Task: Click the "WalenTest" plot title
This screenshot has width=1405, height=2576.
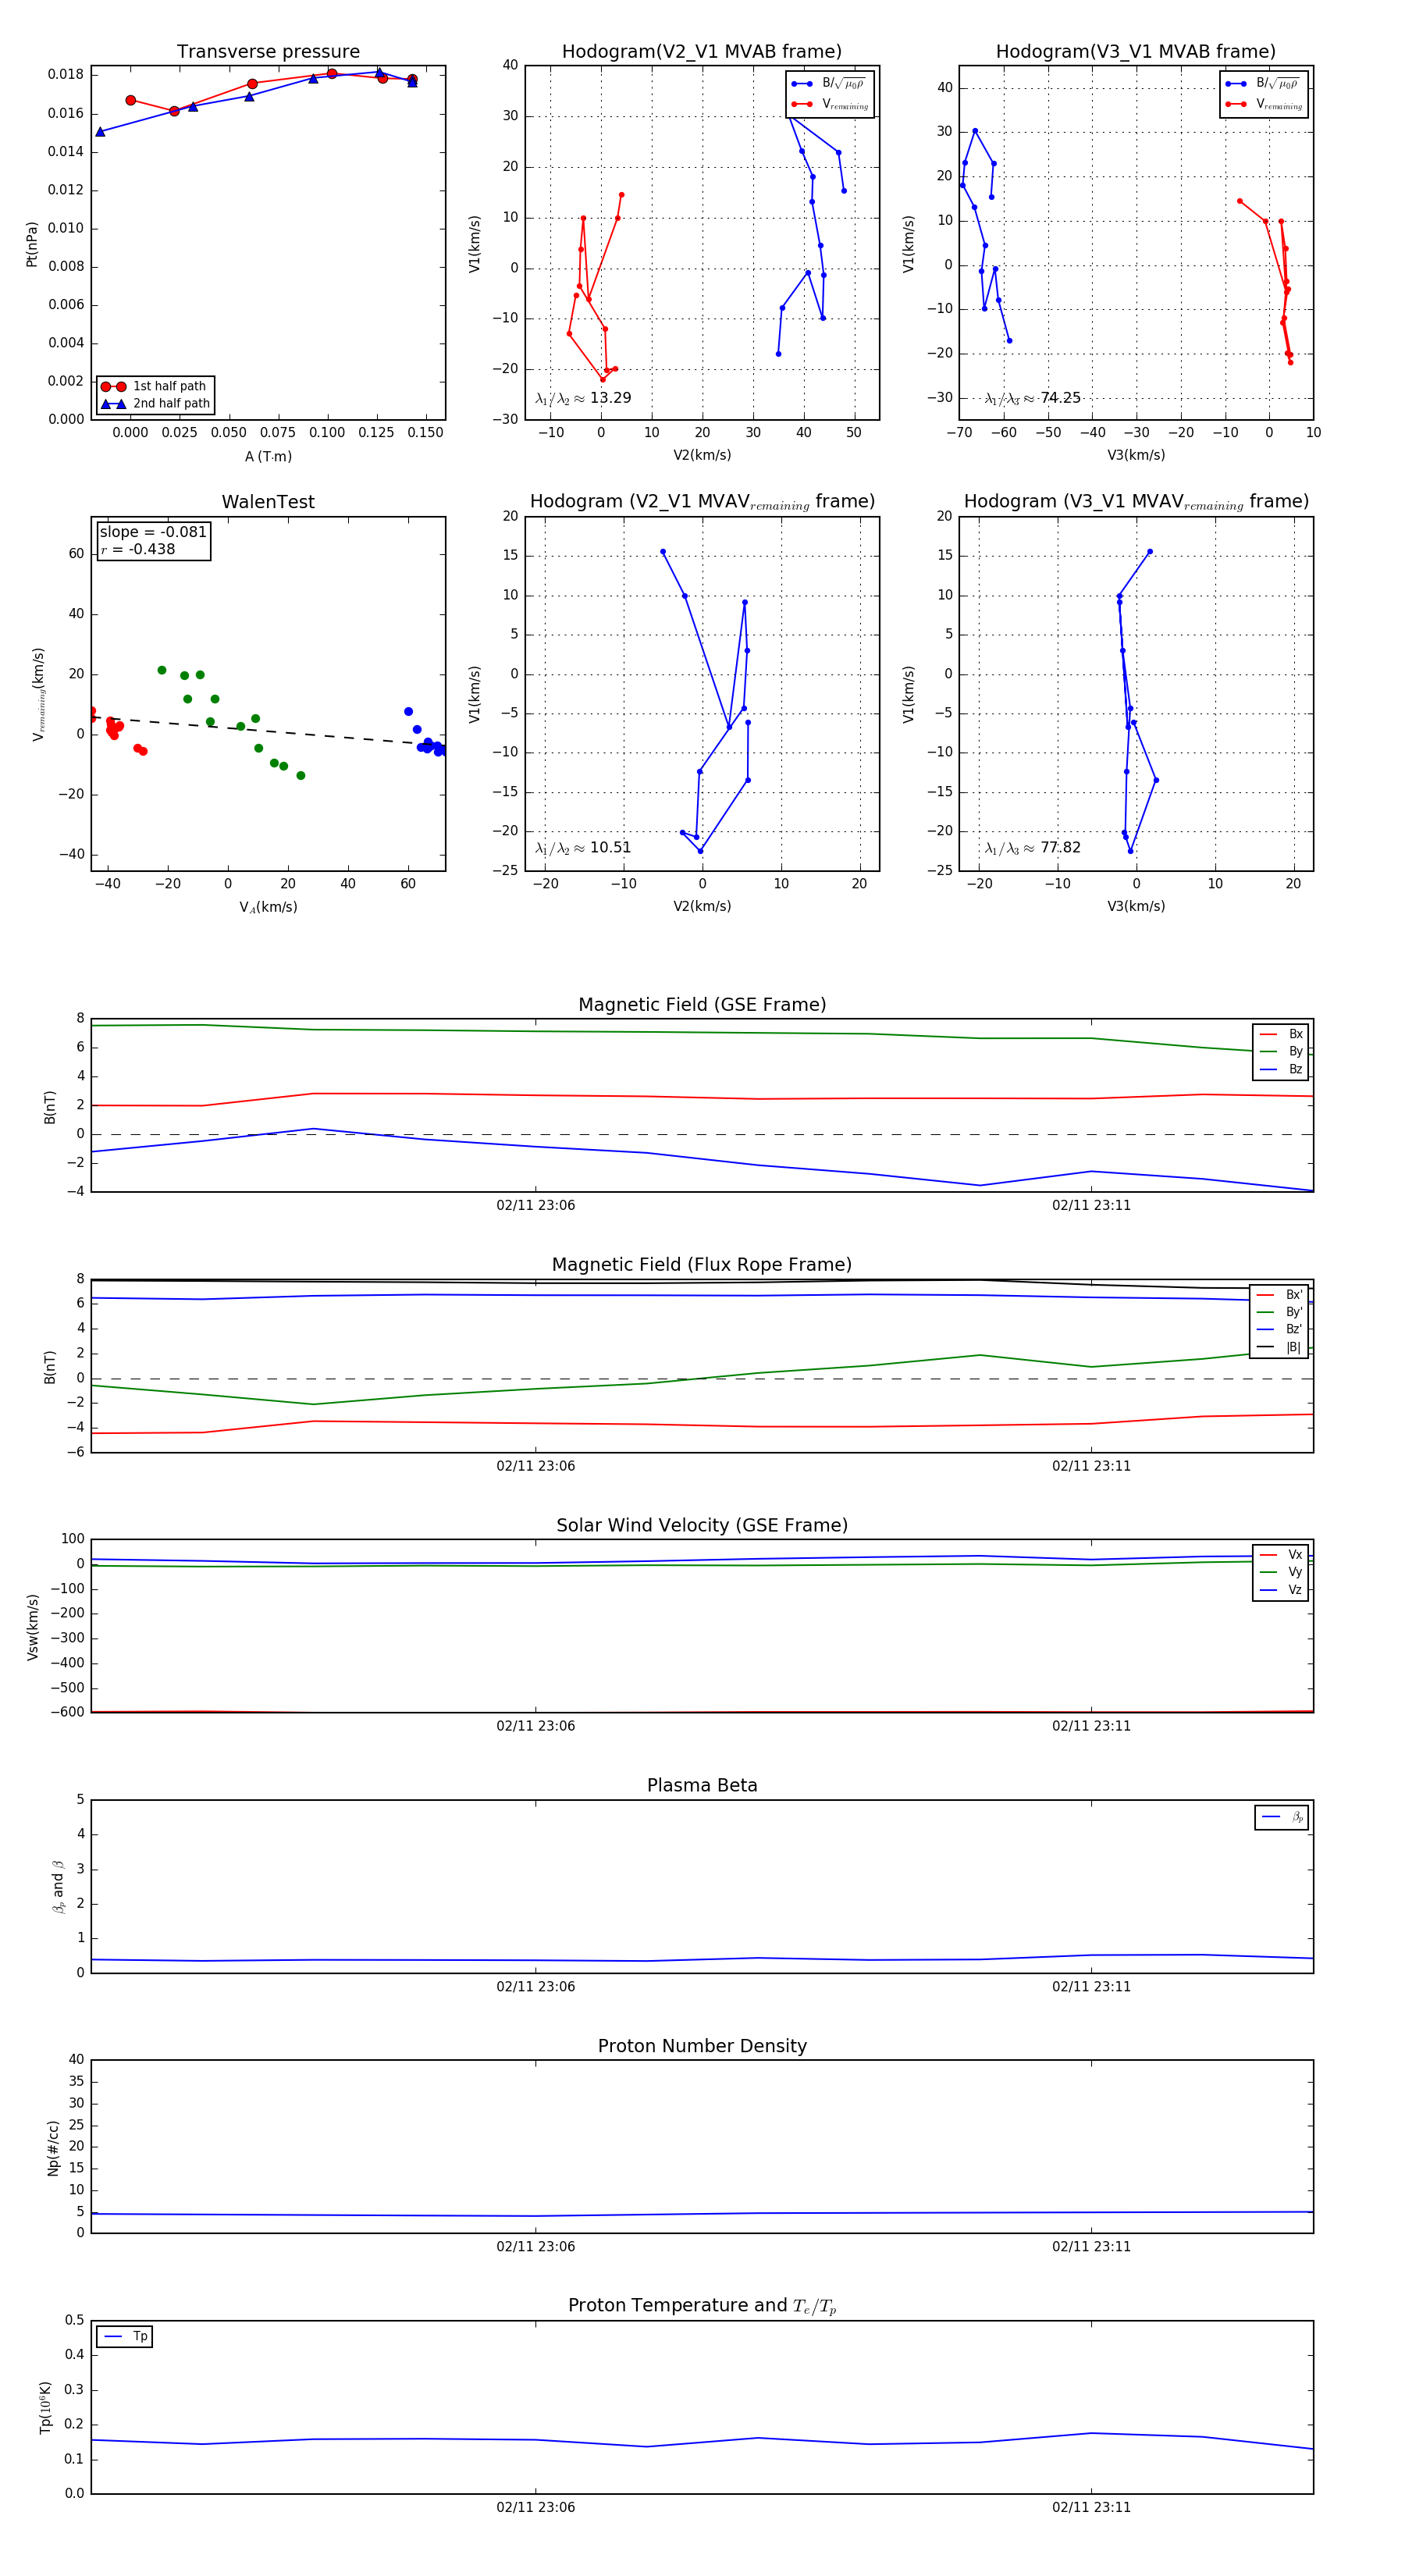Action: pyautogui.click(x=268, y=502)
